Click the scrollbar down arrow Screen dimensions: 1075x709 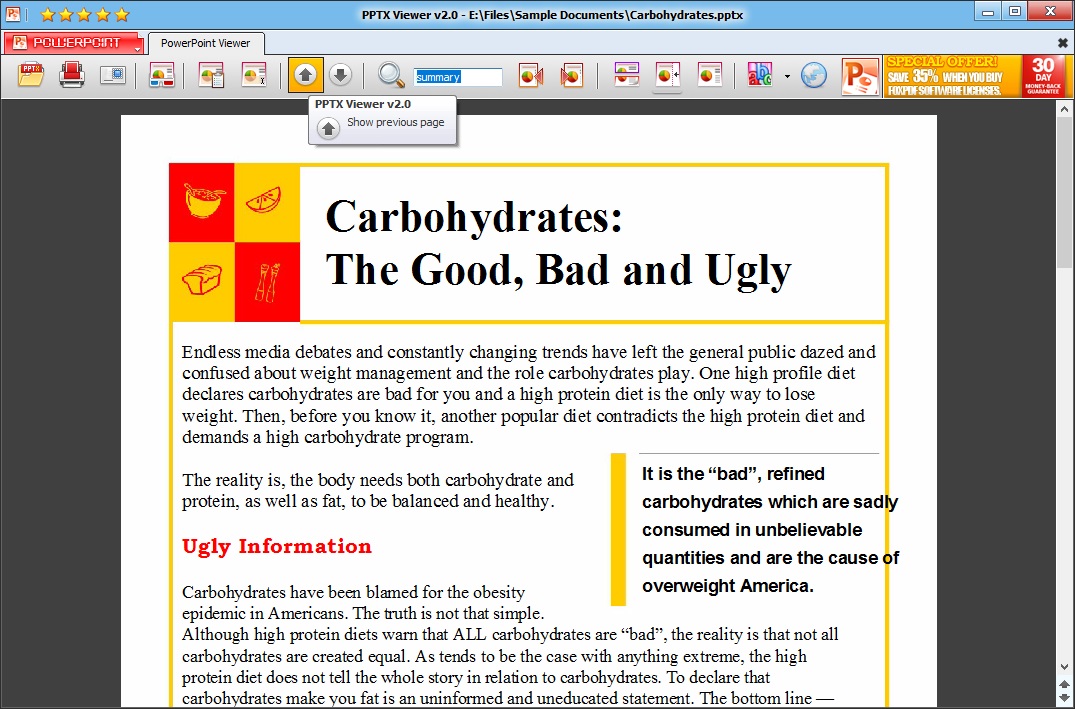point(1064,666)
